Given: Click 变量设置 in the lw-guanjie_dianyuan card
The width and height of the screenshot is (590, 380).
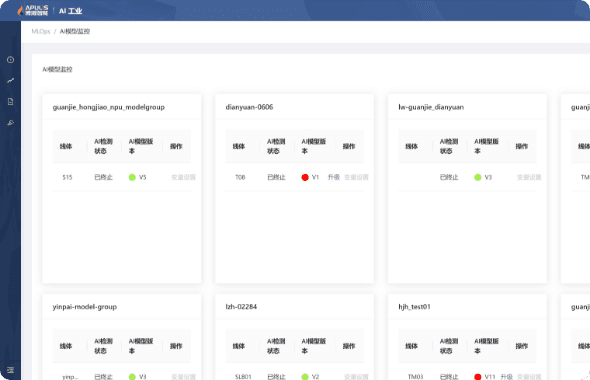Looking at the screenshot, I should coord(529,177).
